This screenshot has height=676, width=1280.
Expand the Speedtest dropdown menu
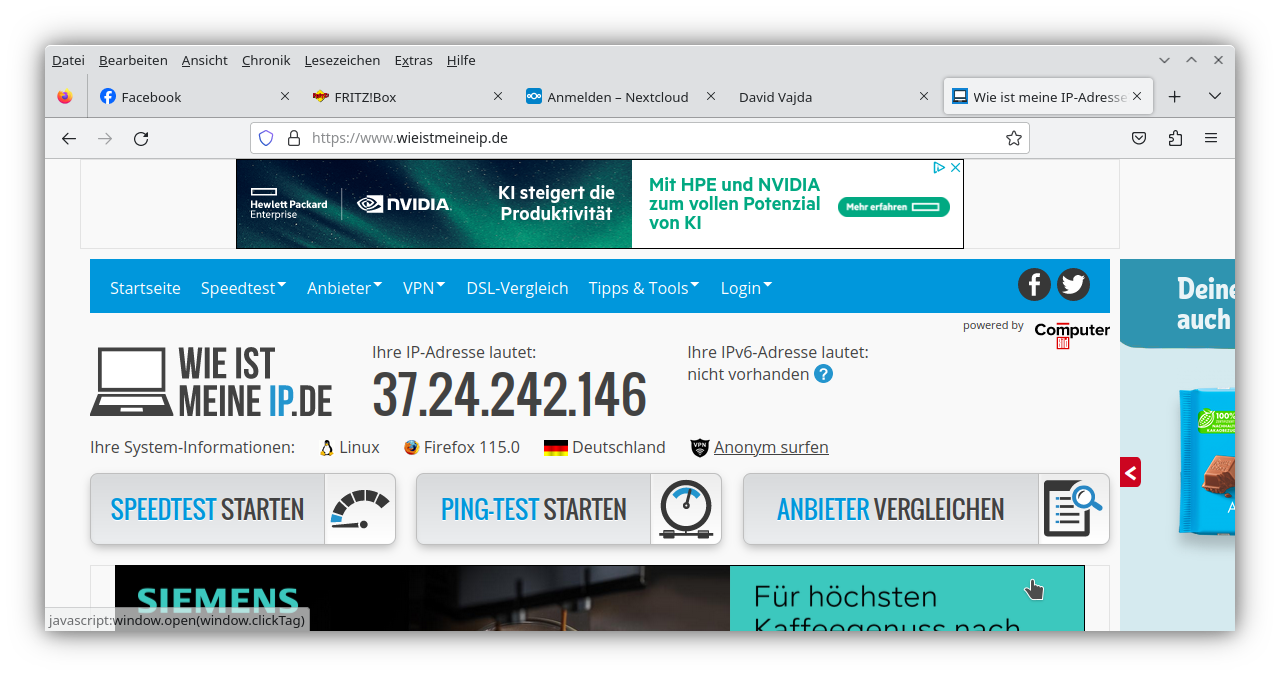click(243, 288)
